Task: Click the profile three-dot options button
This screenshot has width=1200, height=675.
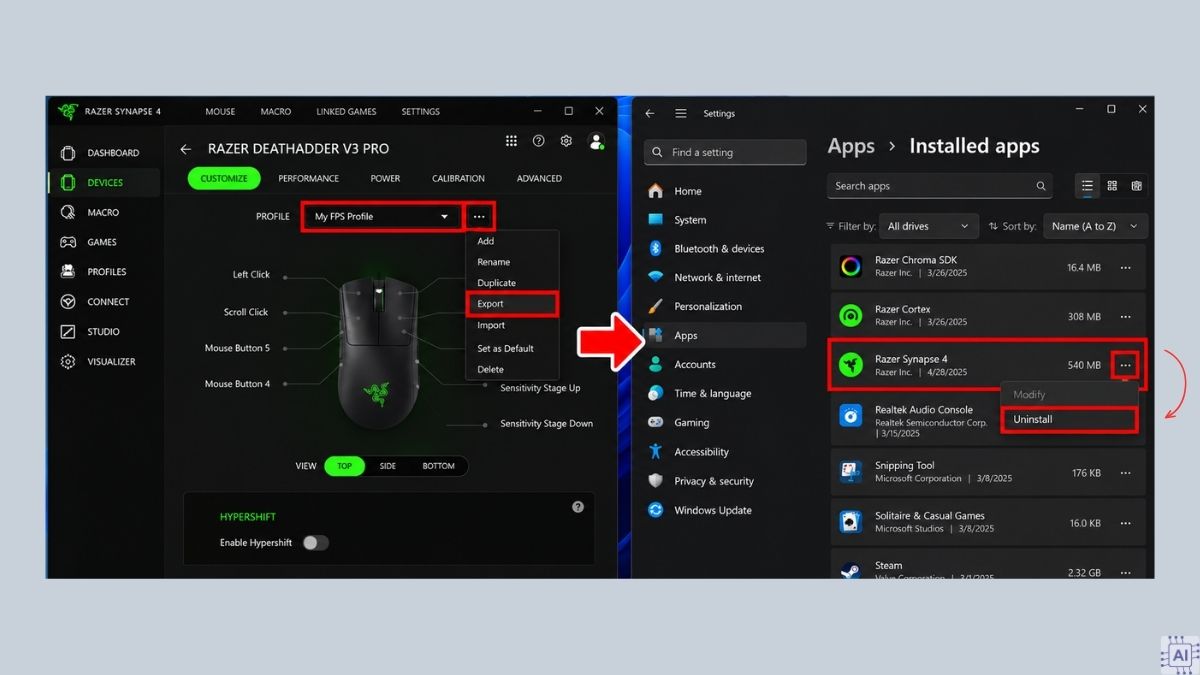Action: point(480,217)
